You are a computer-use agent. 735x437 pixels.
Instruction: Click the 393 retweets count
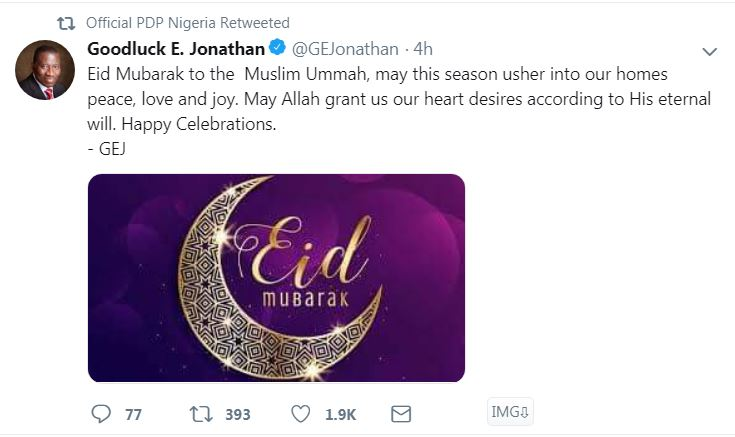[238, 414]
